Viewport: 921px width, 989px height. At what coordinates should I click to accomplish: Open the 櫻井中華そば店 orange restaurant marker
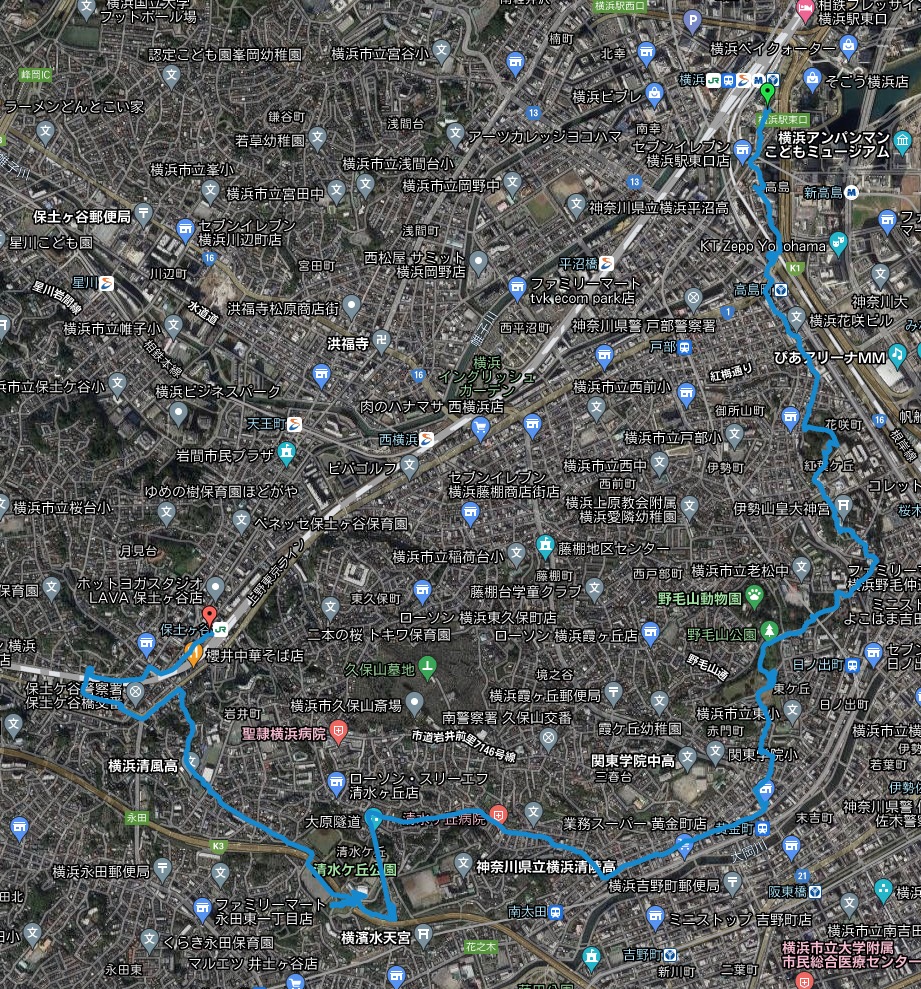194,653
